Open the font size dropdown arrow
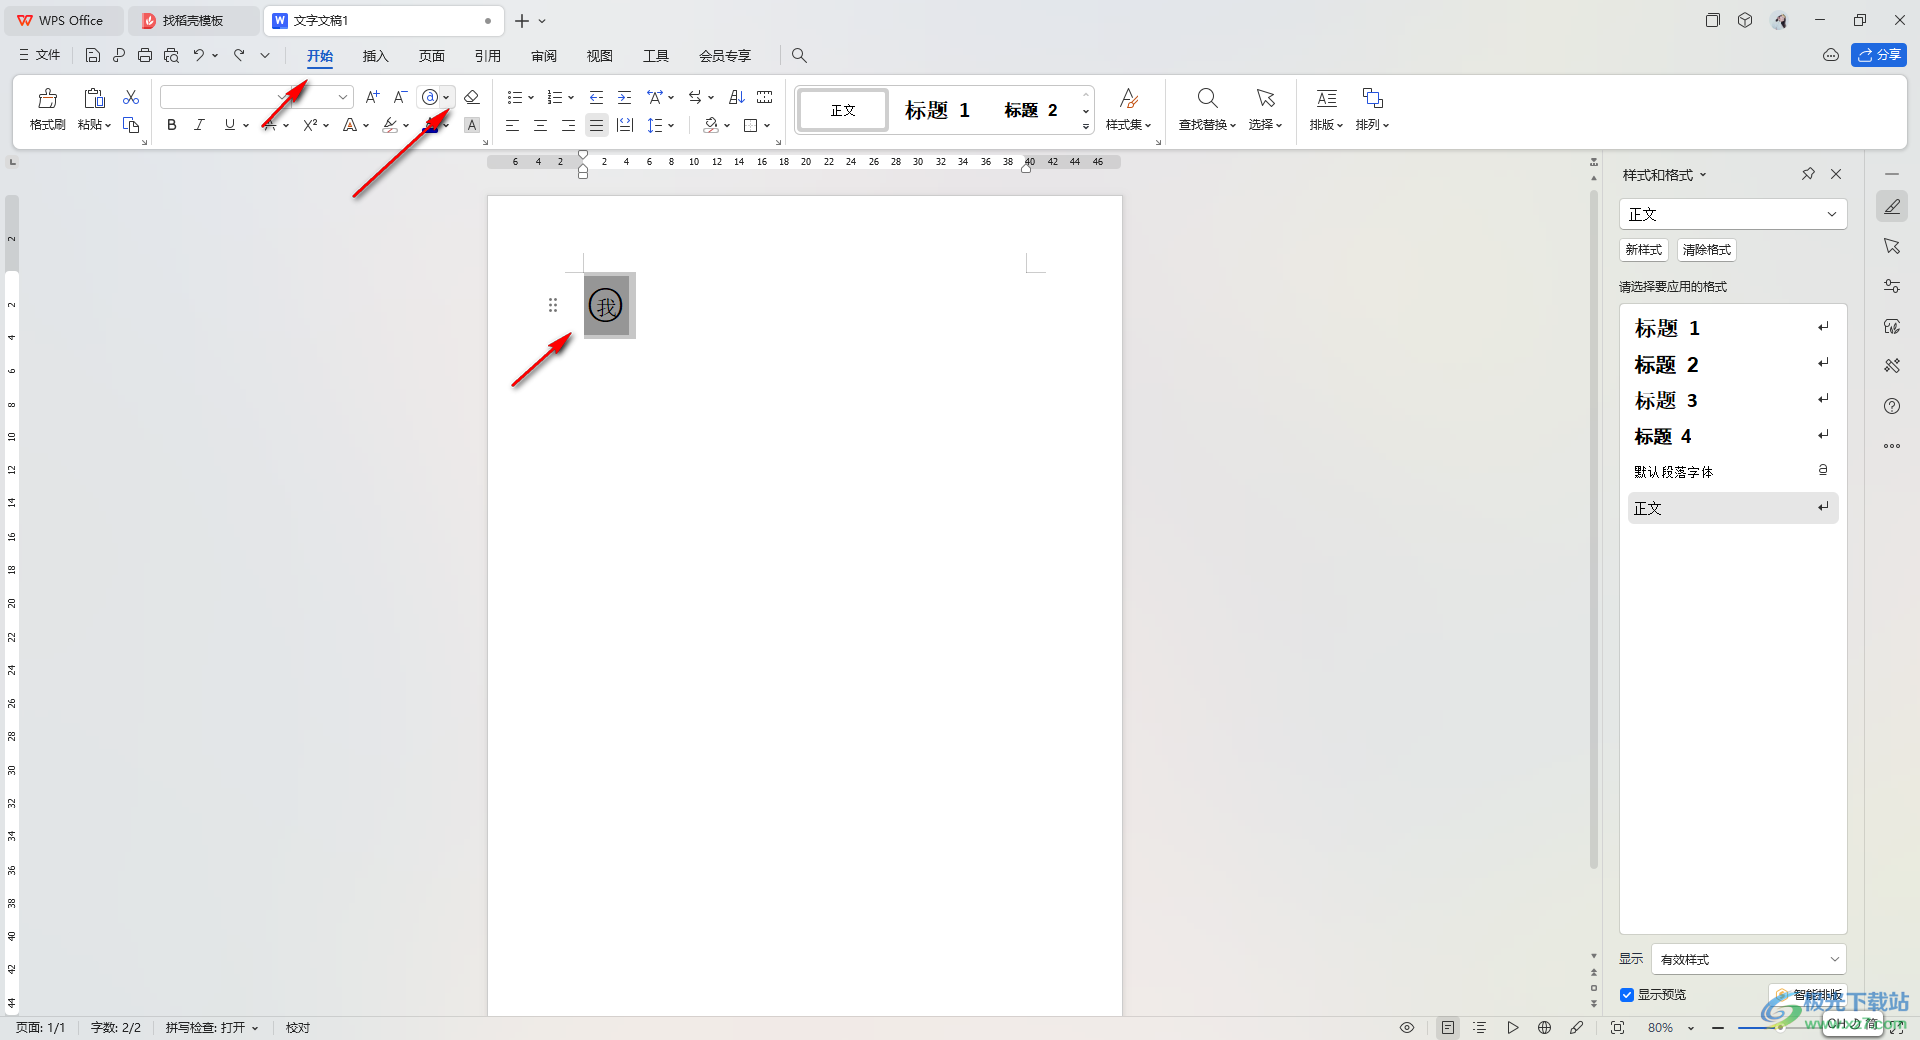This screenshot has width=1920, height=1040. point(343,97)
